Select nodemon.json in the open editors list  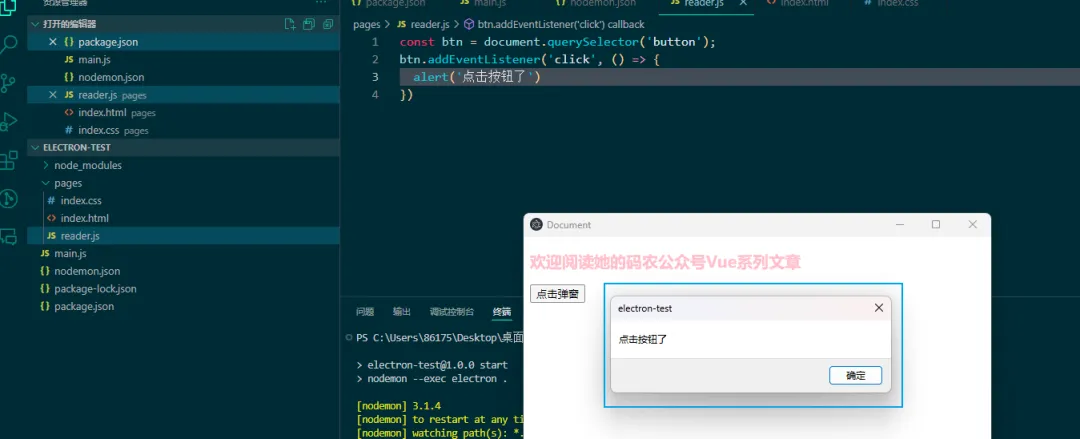(111, 77)
